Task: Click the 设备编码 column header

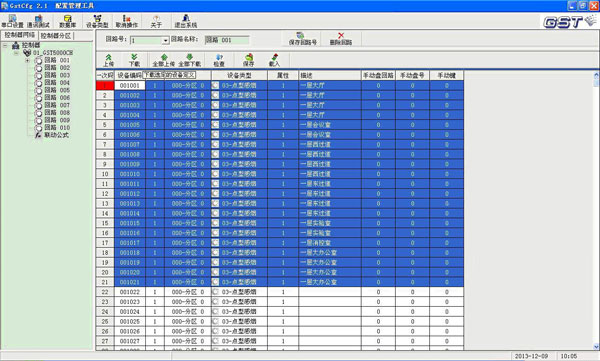Action: (130, 75)
